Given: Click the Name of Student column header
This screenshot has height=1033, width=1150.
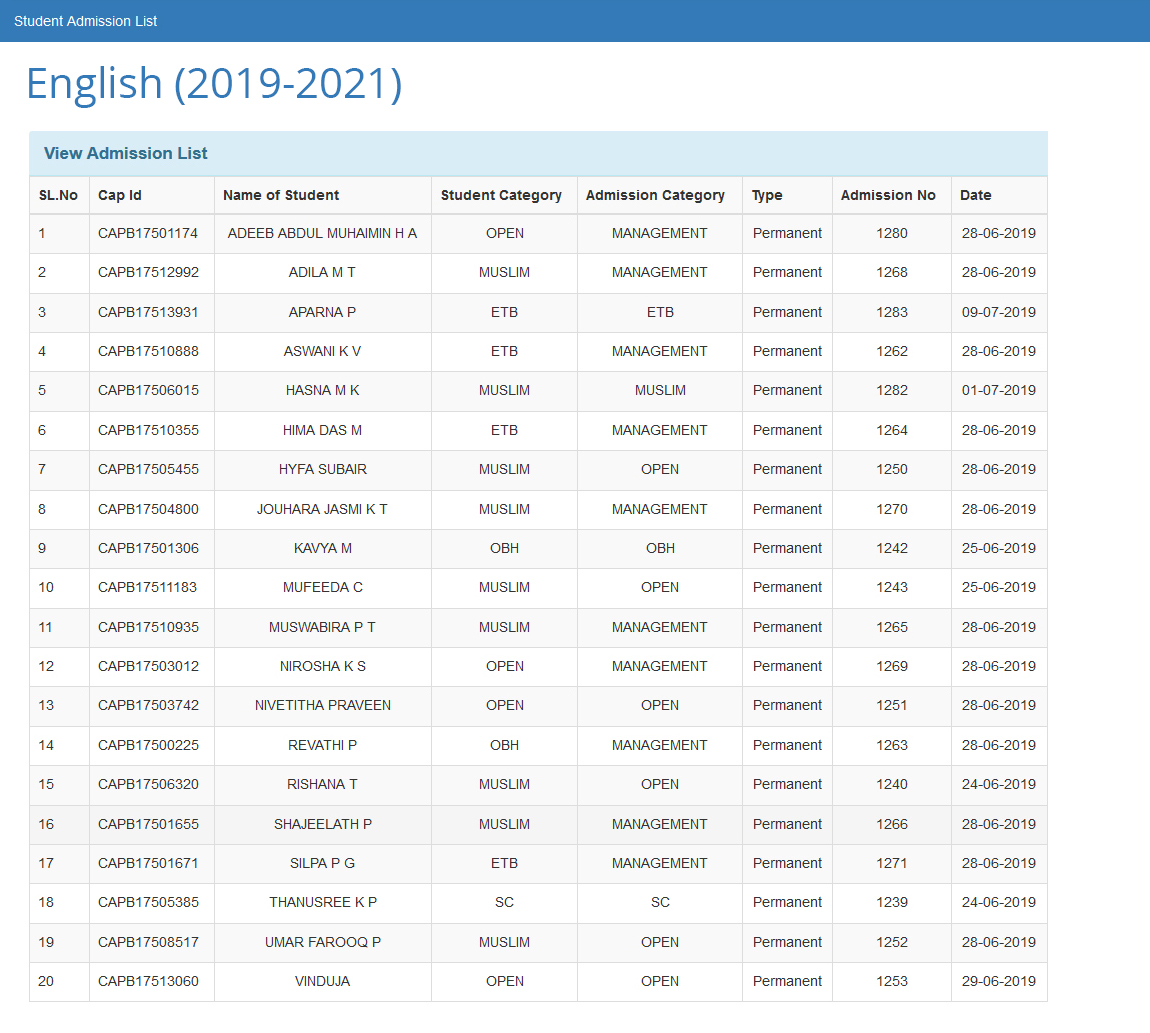Looking at the screenshot, I should [x=281, y=195].
